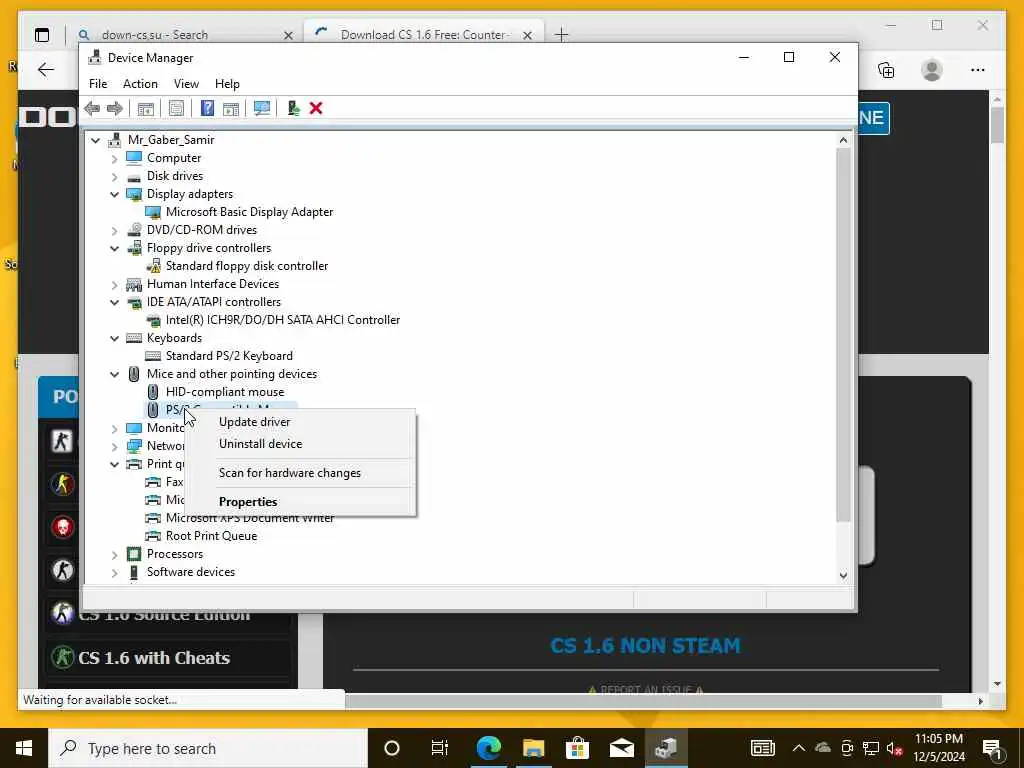Image resolution: width=1024 pixels, height=768 pixels.
Task: Open Mail app from taskbar
Action: 622,748
